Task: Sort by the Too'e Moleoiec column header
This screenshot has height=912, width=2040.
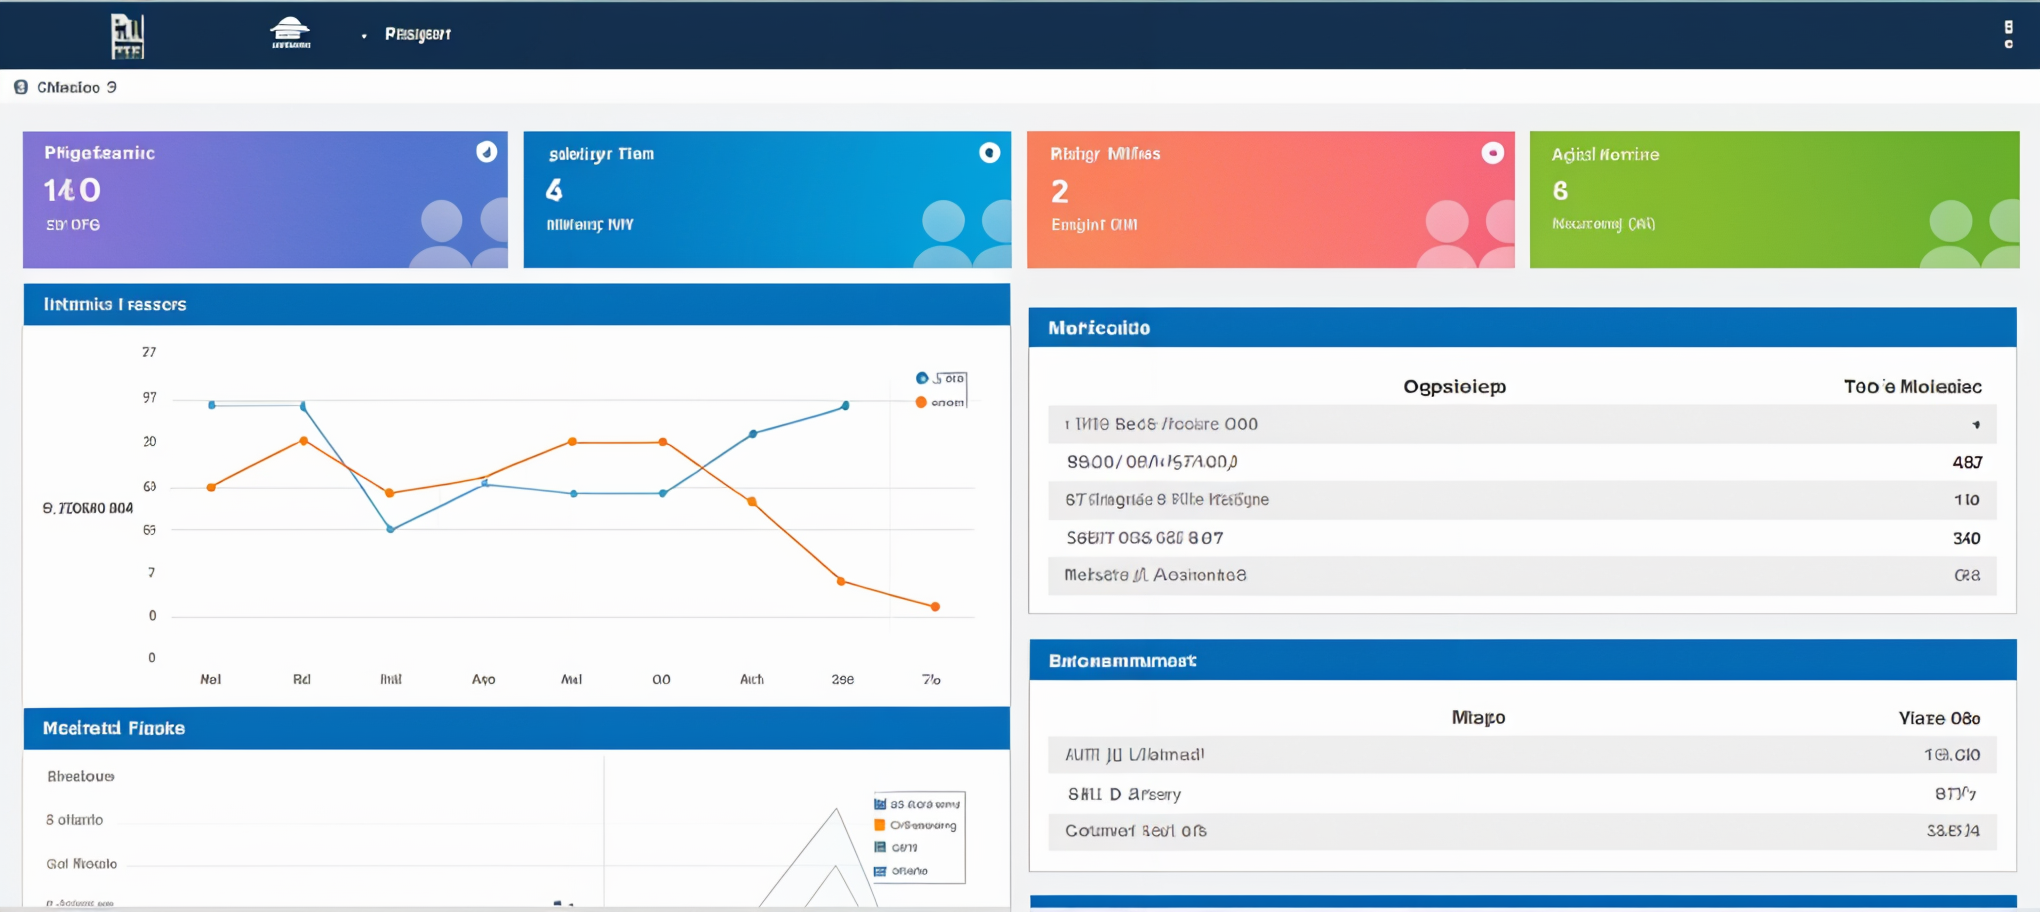Action: pos(1912,387)
